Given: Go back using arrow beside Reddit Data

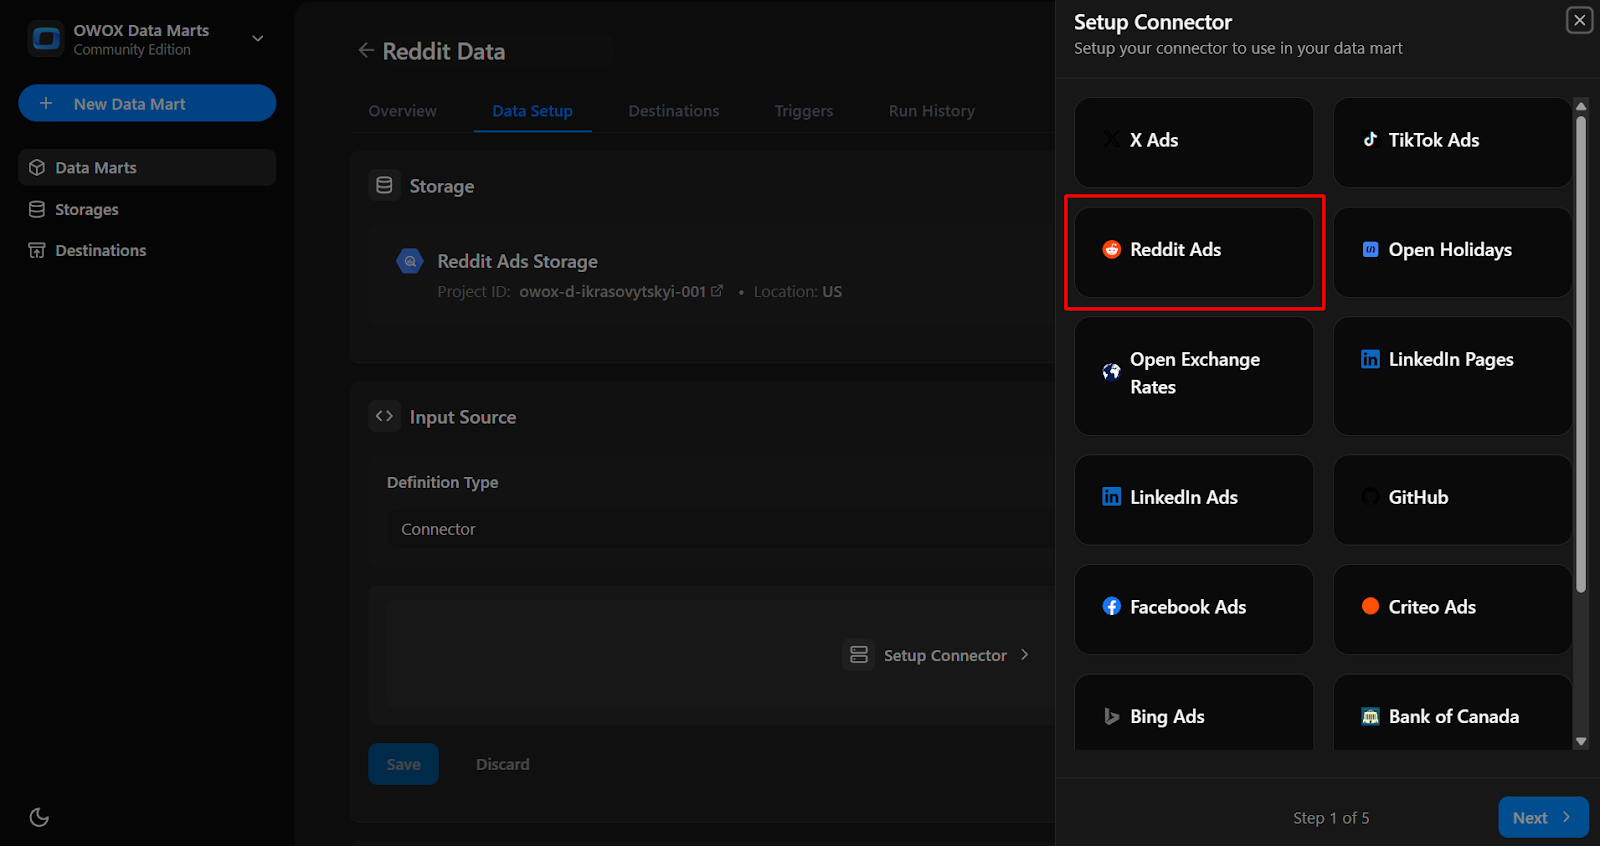Looking at the screenshot, I should tap(366, 51).
